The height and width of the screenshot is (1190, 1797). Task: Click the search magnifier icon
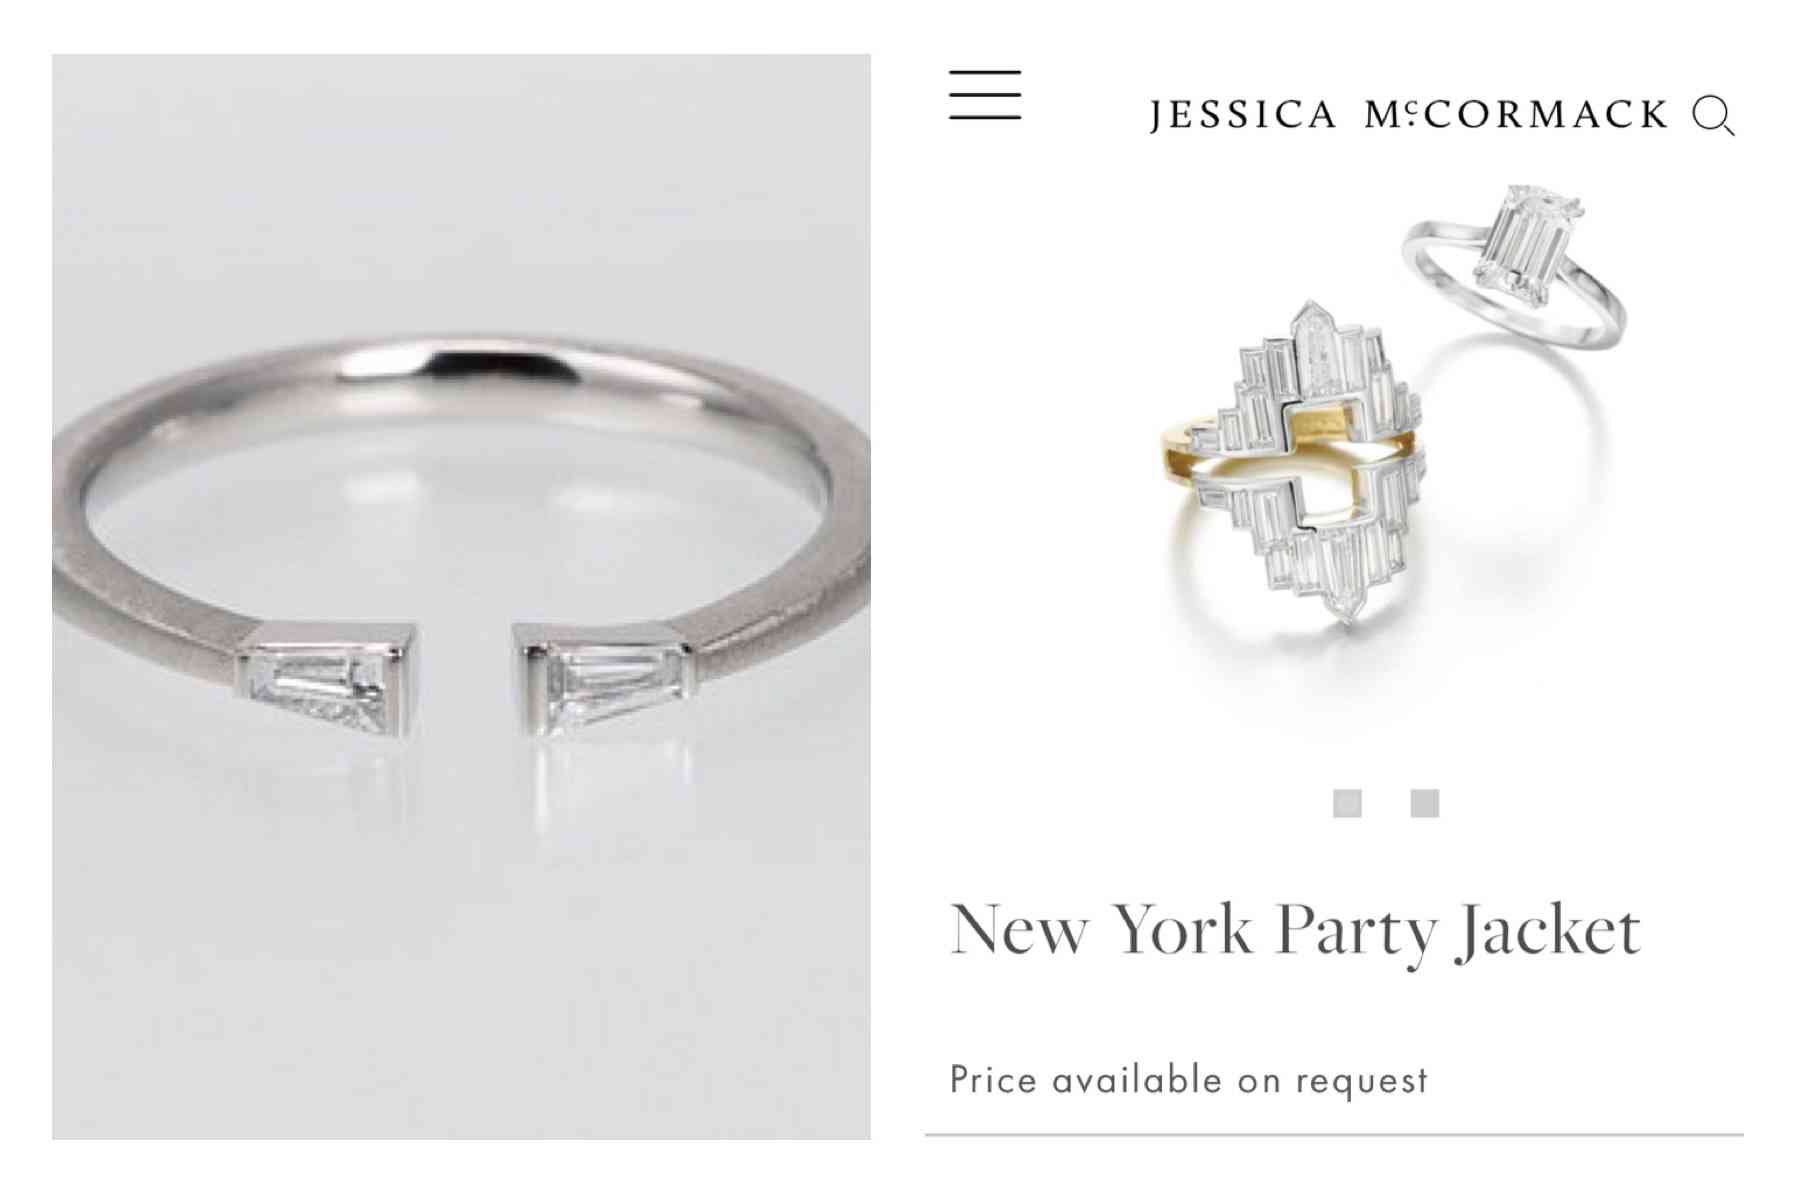coord(1713,115)
